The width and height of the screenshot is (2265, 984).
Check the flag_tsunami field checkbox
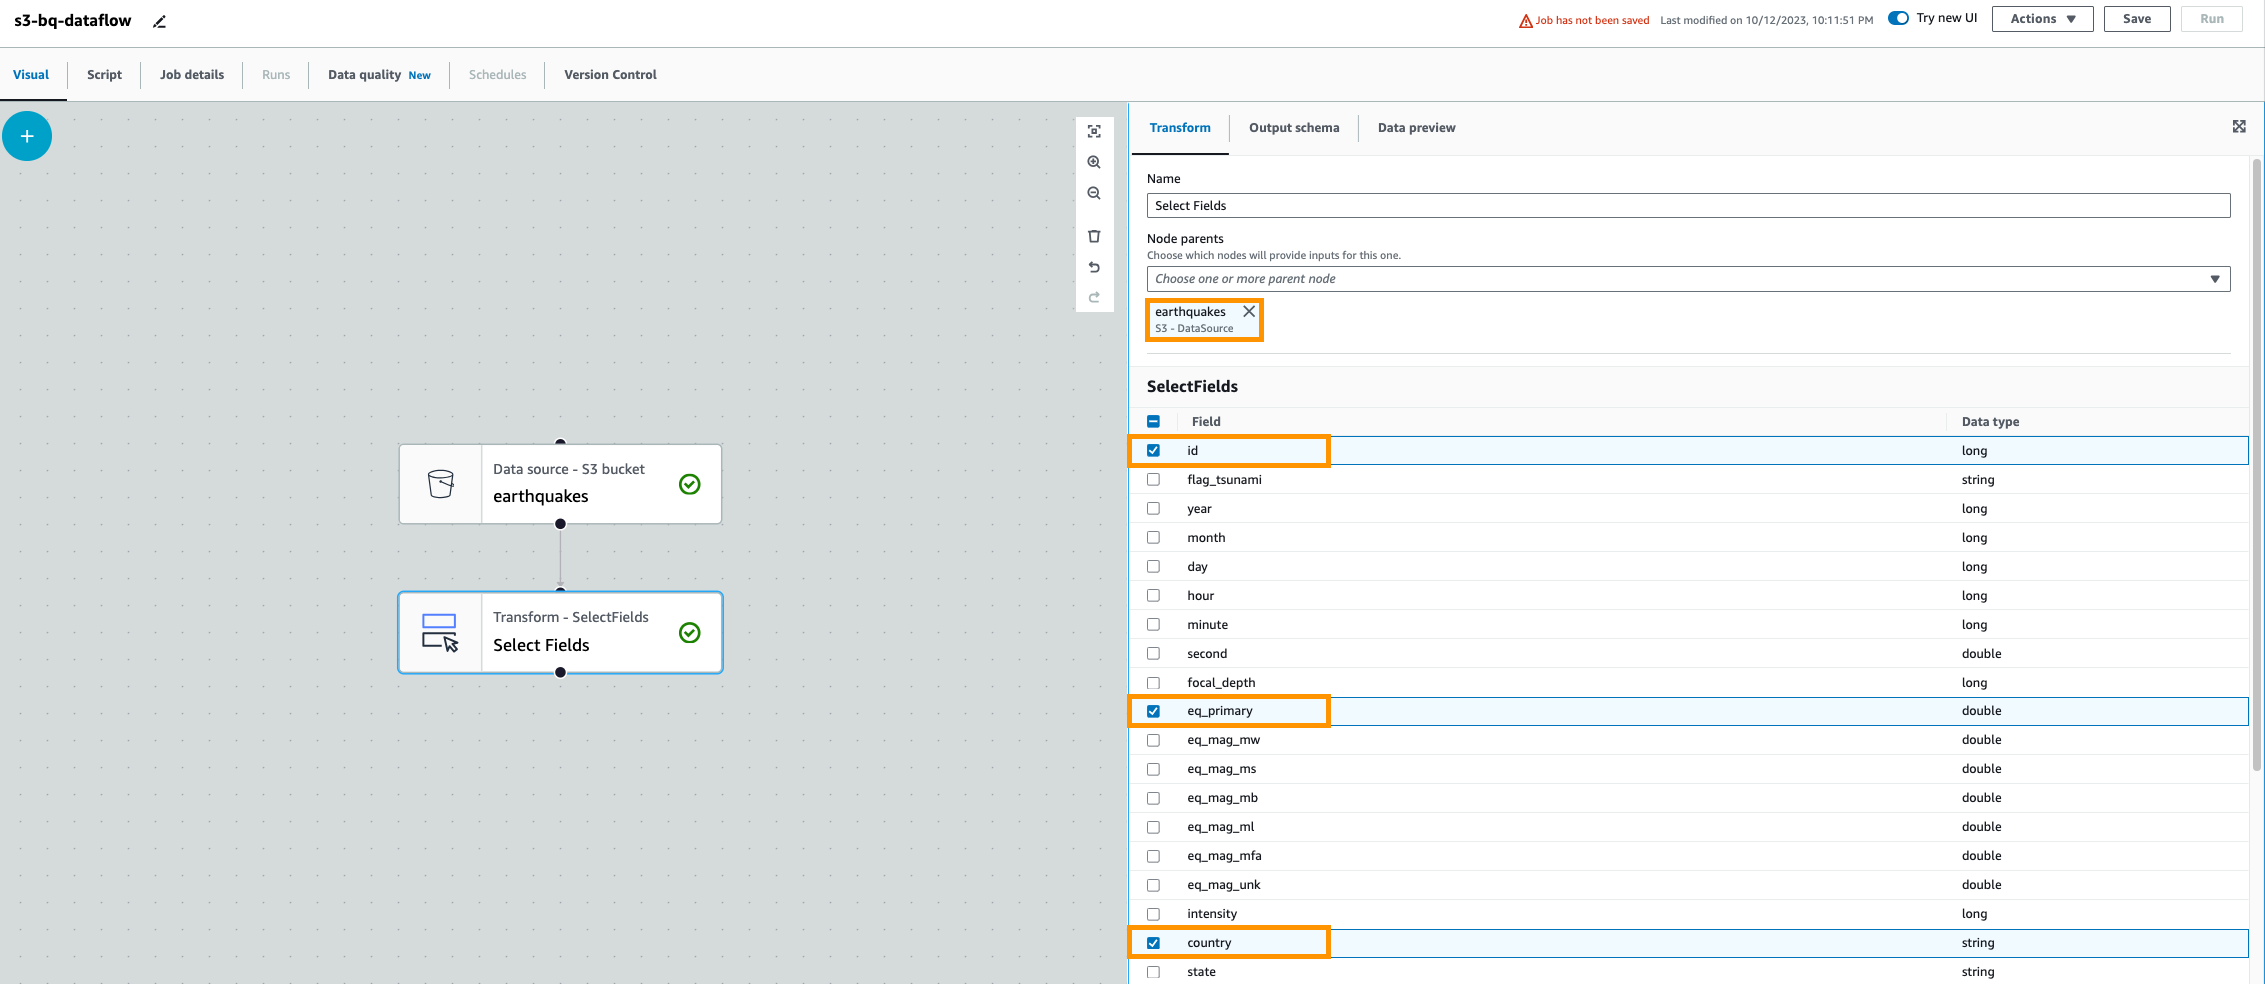pos(1153,480)
